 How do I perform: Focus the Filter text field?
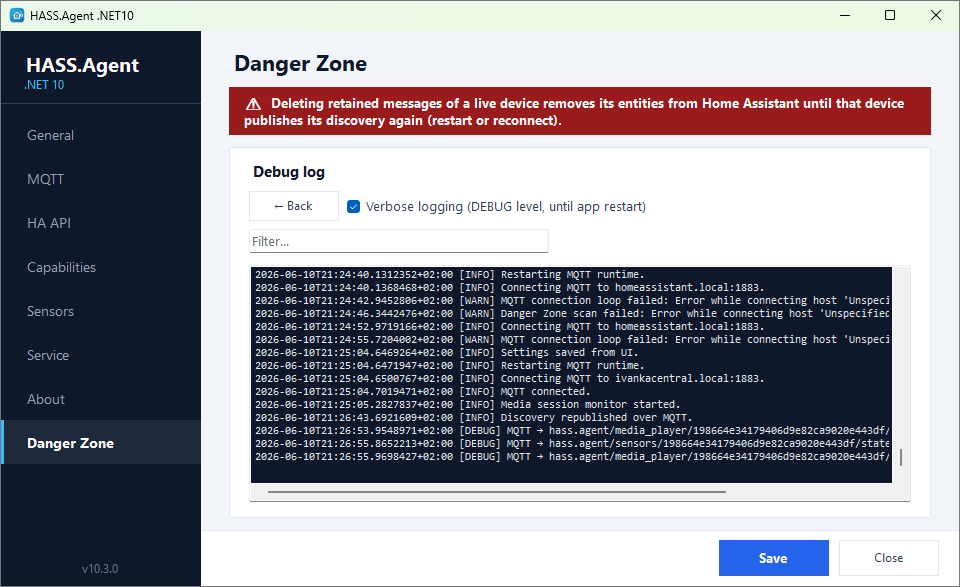[x=399, y=241]
